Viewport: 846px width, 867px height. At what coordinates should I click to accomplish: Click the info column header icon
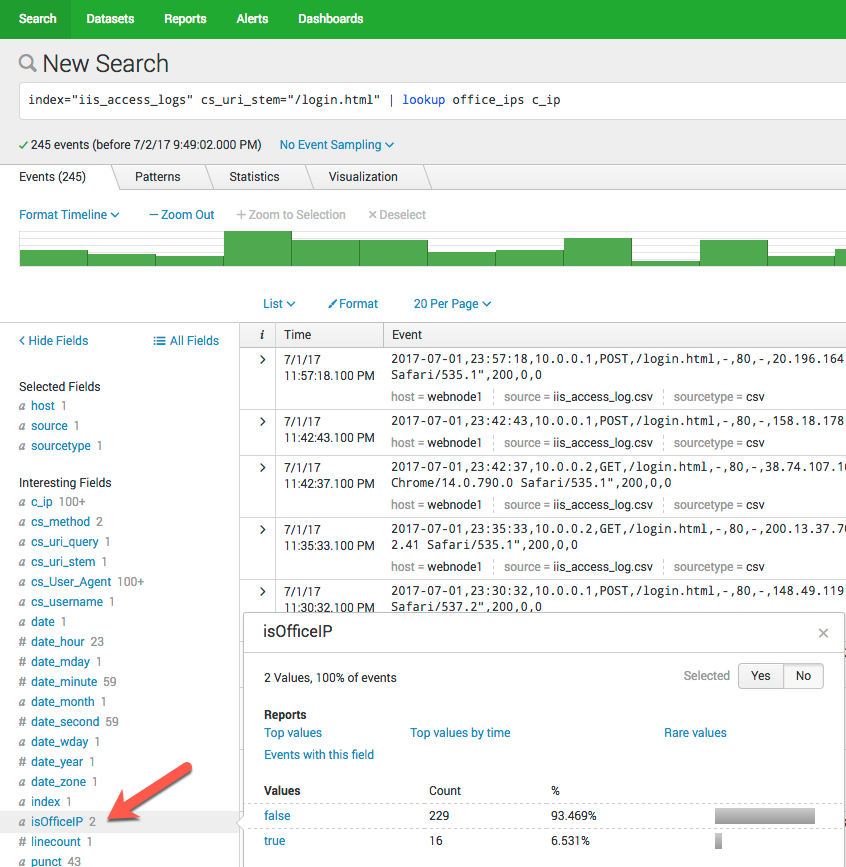(x=262, y=335)
